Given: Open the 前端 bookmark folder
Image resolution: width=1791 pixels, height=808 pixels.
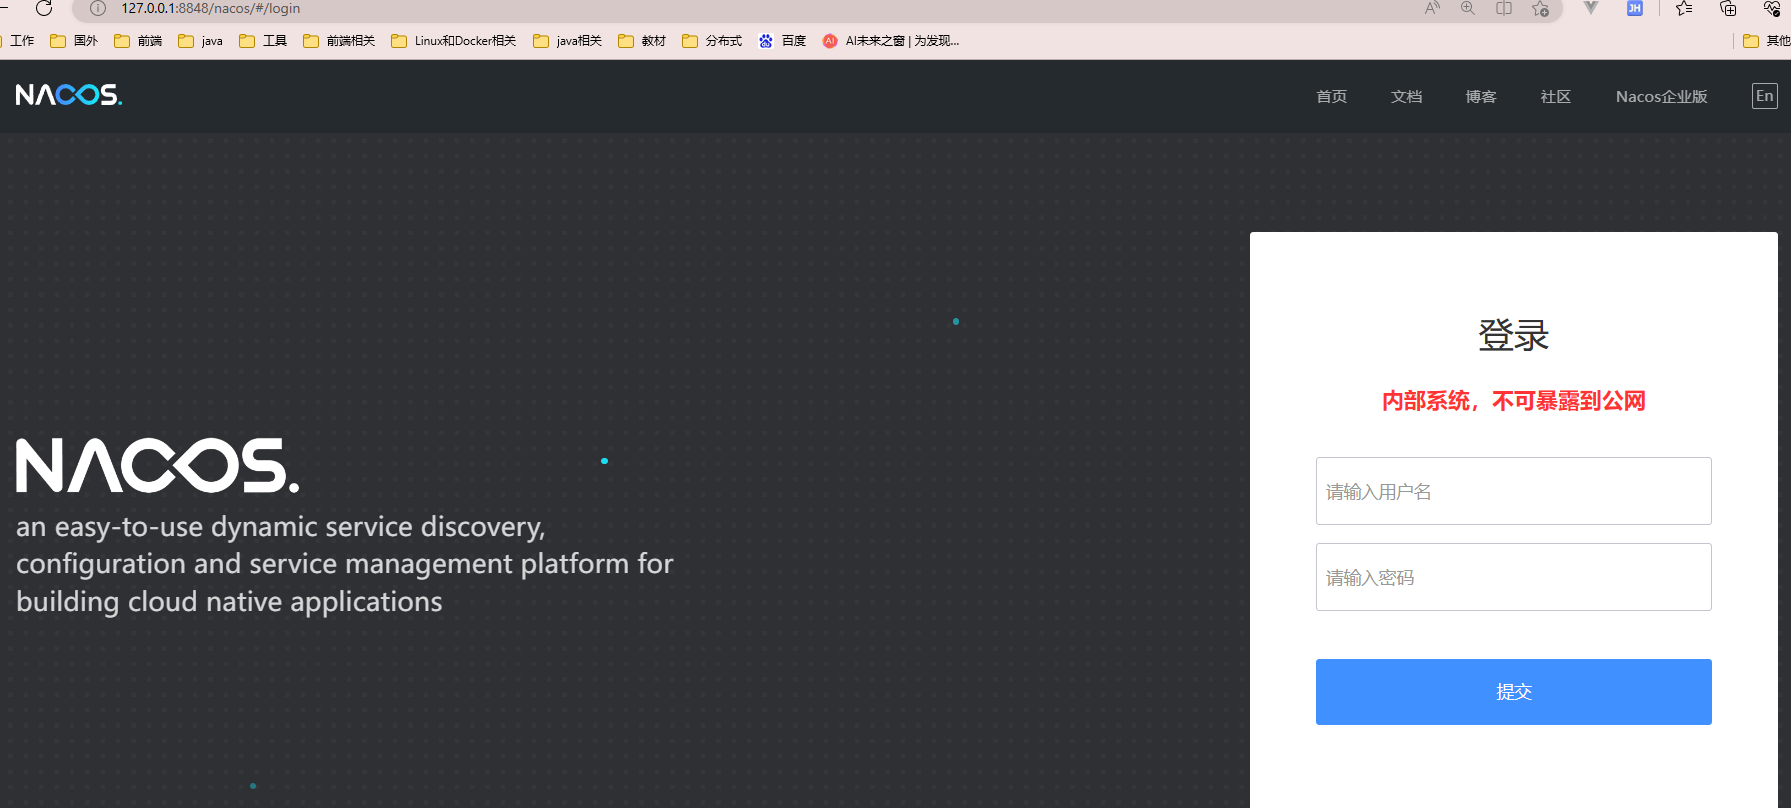Looking at the screenshot, I should [138, 41].
